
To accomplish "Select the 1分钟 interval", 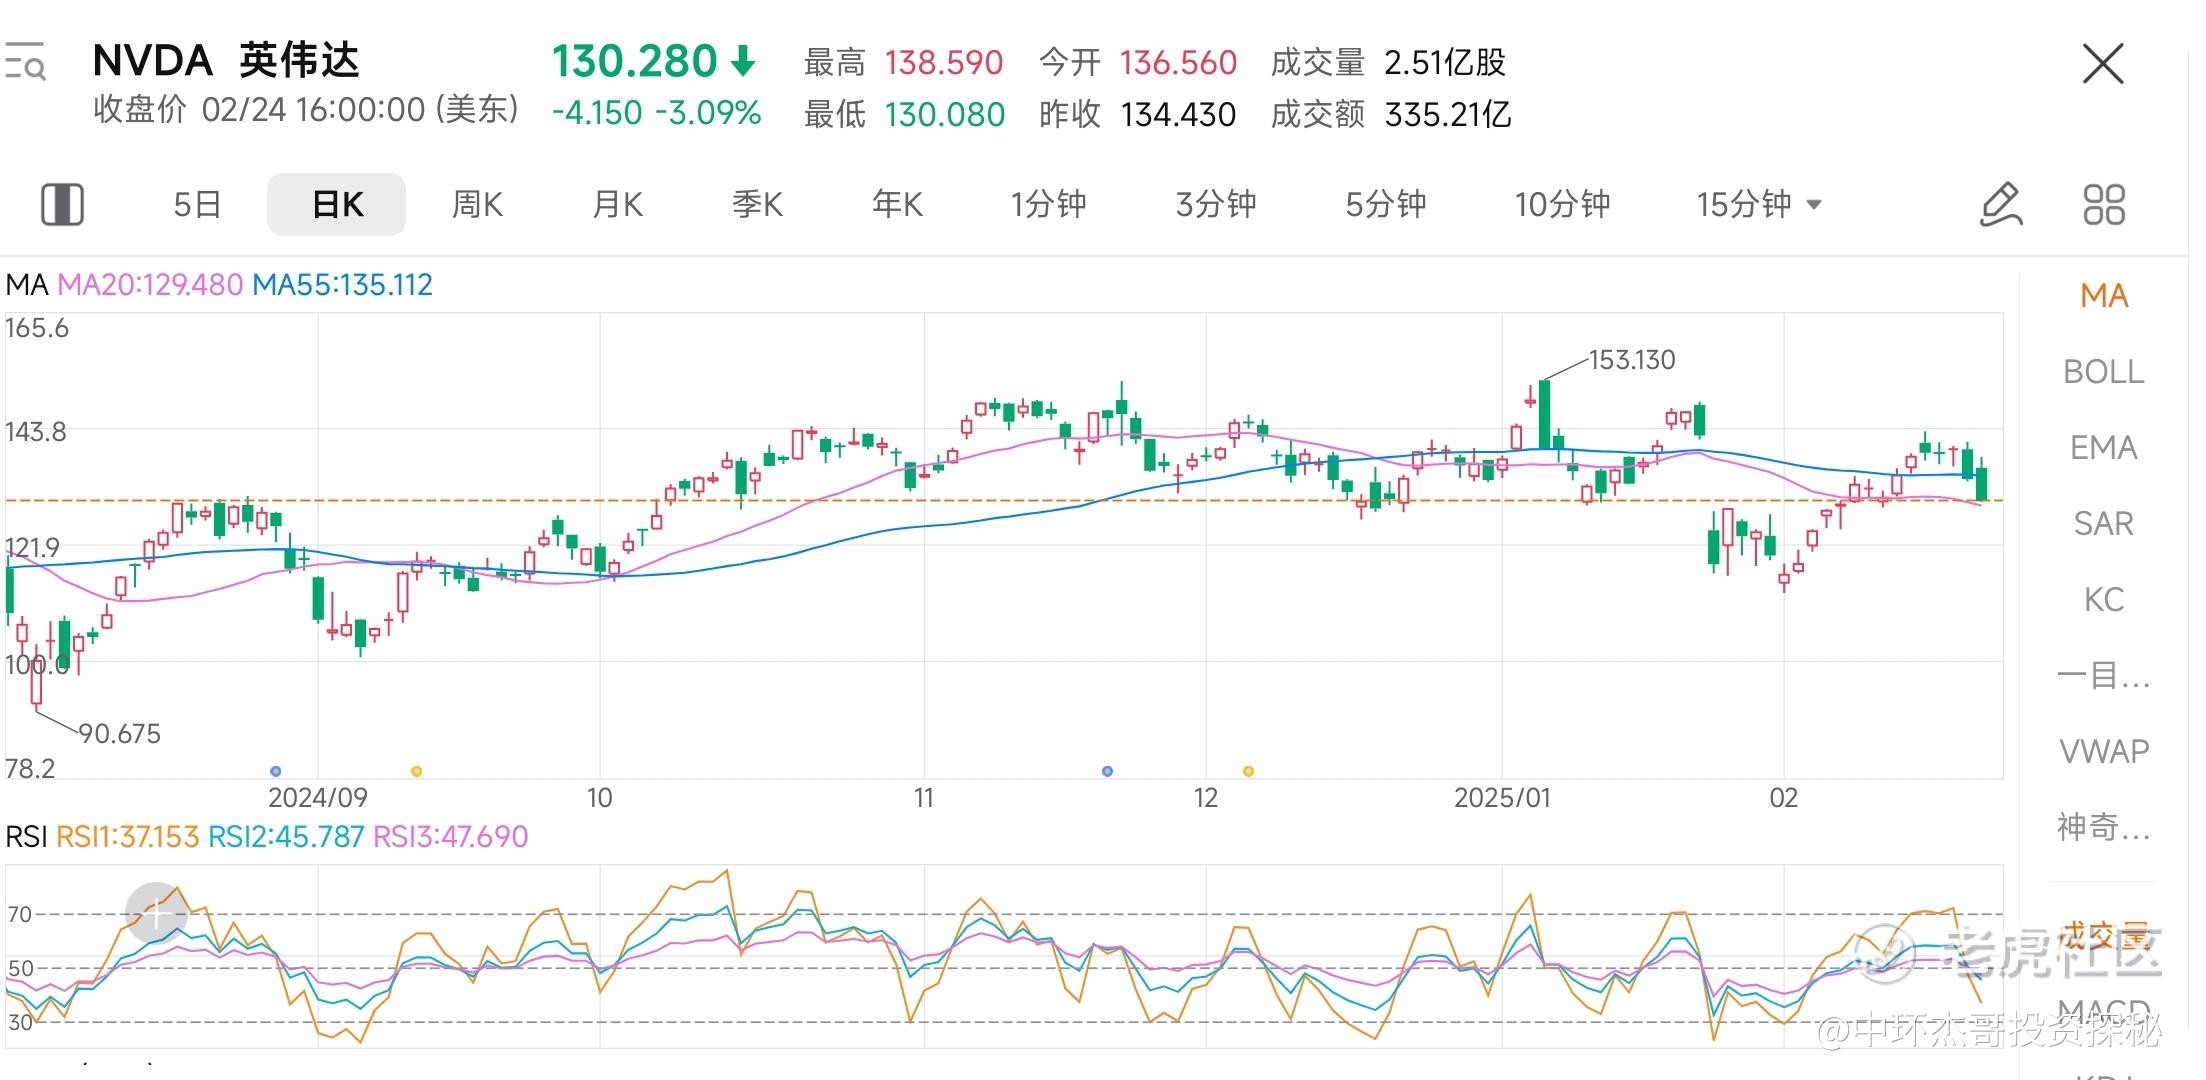I will (1048, 204).
